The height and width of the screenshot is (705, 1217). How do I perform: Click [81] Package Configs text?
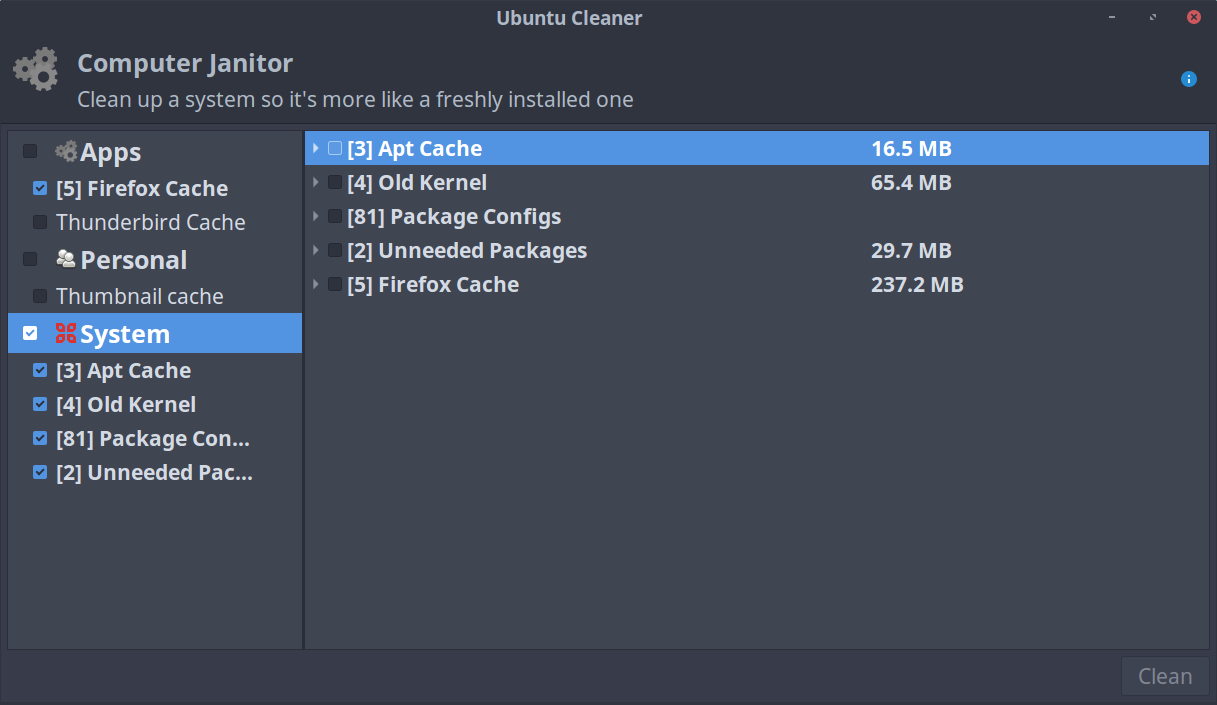[x=454, y=216]
